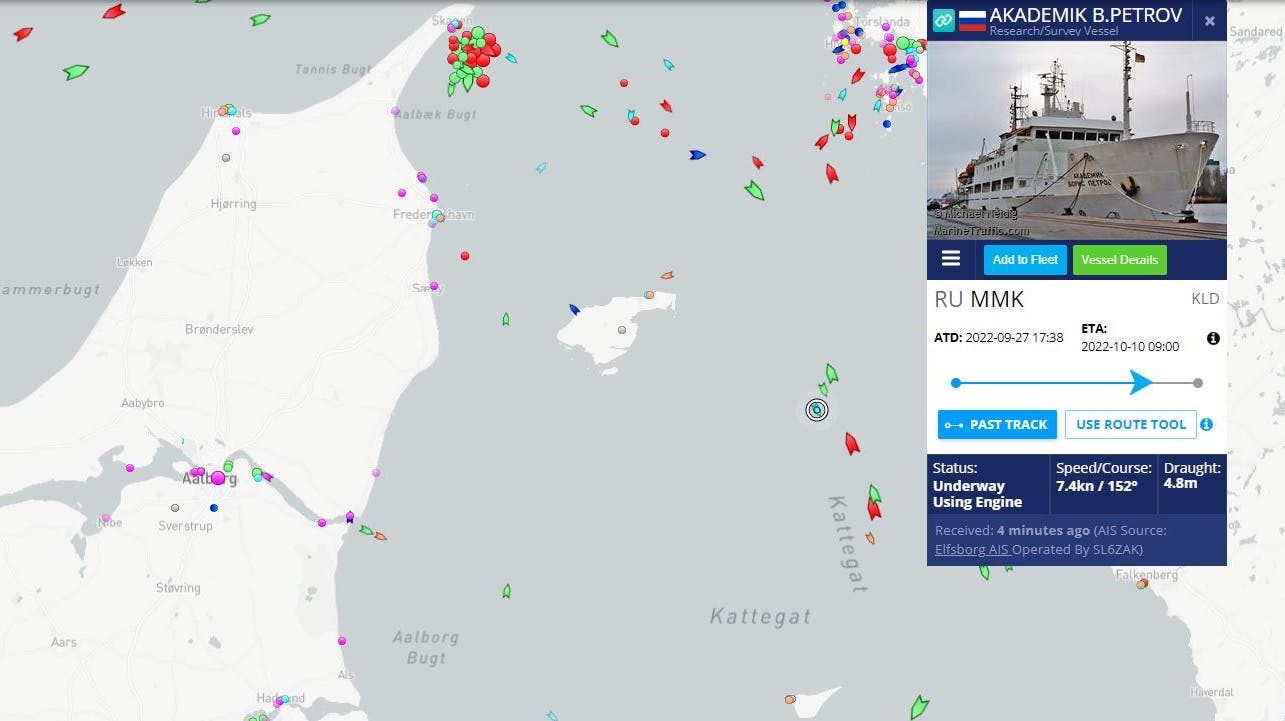This screenshot has height=721, width=1285.
Task: Click the Akademik B.Petrov vessel photo
Action: coord(1076,140)
